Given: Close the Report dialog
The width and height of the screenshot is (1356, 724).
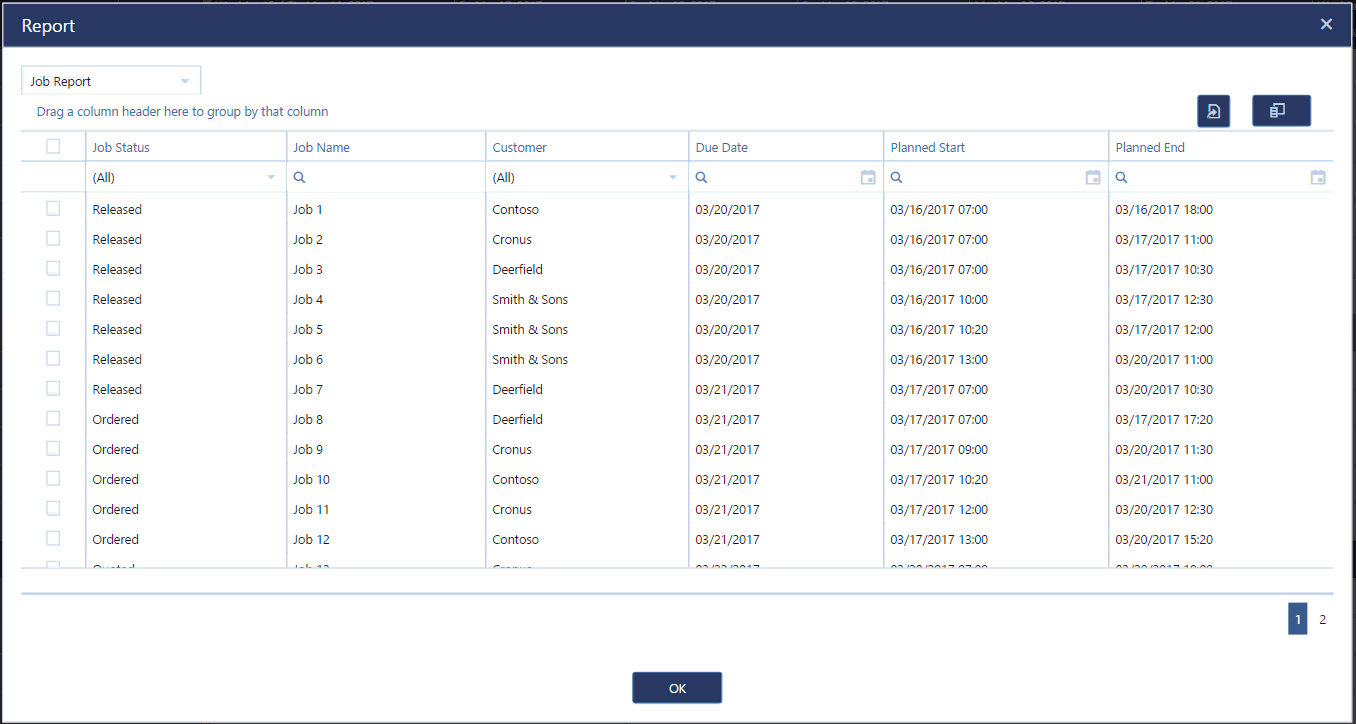Looking at the screenshot, I should click(1326, 24).
